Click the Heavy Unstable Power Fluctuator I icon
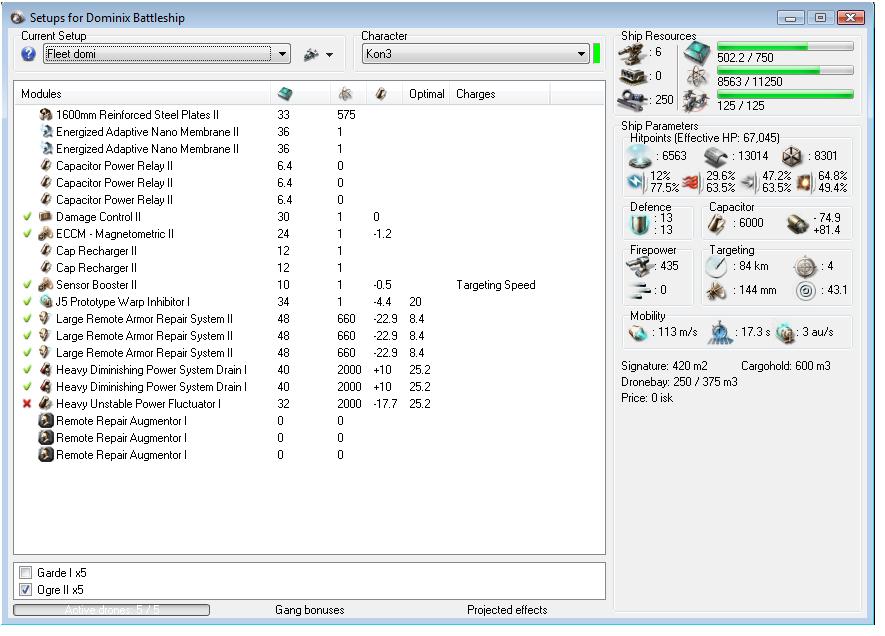Screen dimensions: 885x636 [x=46, y=403]
